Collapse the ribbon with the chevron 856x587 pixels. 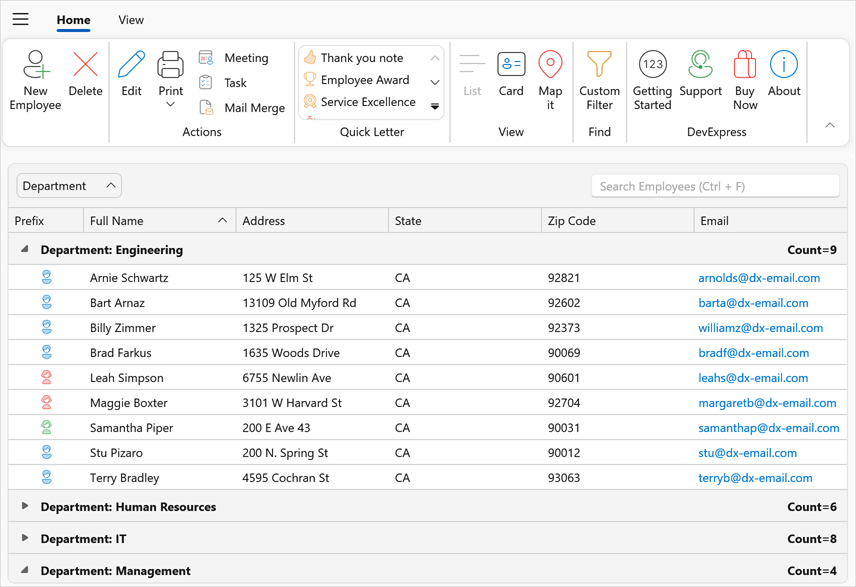coord(830,126)
